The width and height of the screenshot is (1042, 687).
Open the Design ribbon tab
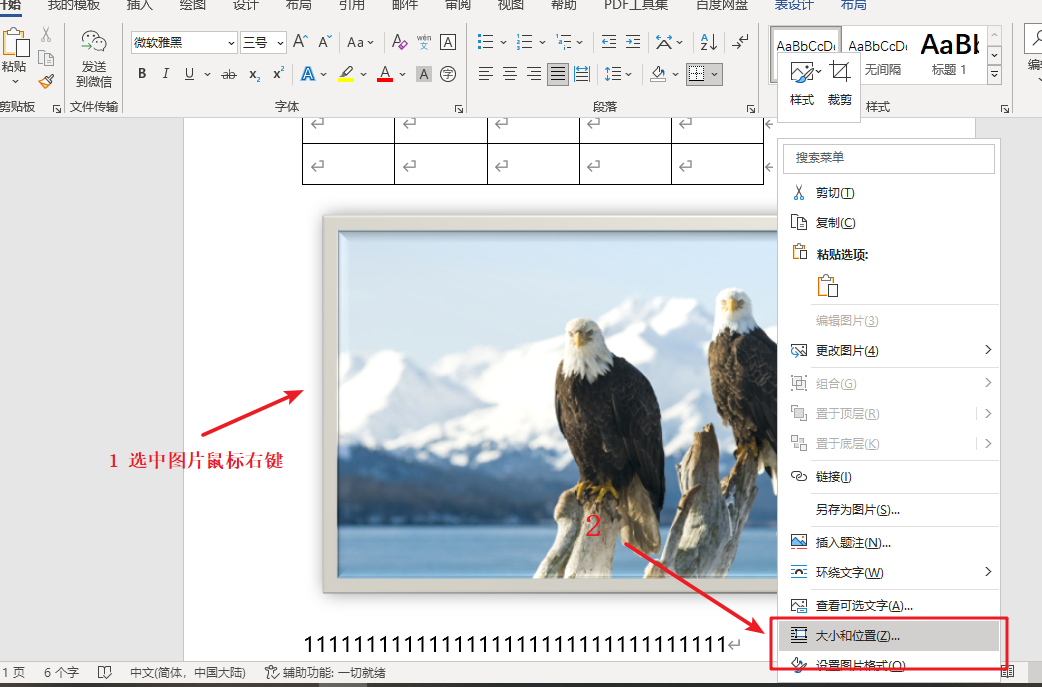(x=246, y=5)
